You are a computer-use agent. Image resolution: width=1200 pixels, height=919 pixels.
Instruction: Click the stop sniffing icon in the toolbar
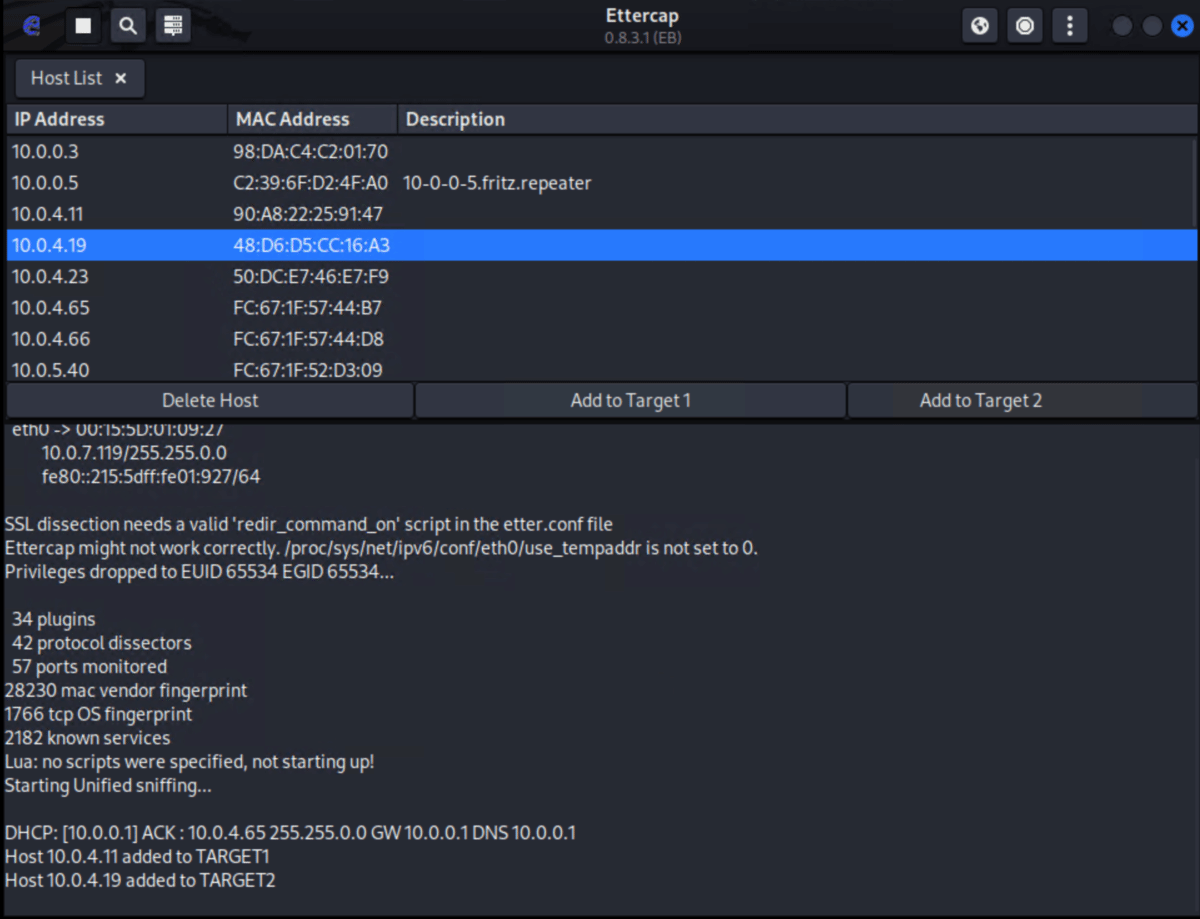tap(83, 25)
